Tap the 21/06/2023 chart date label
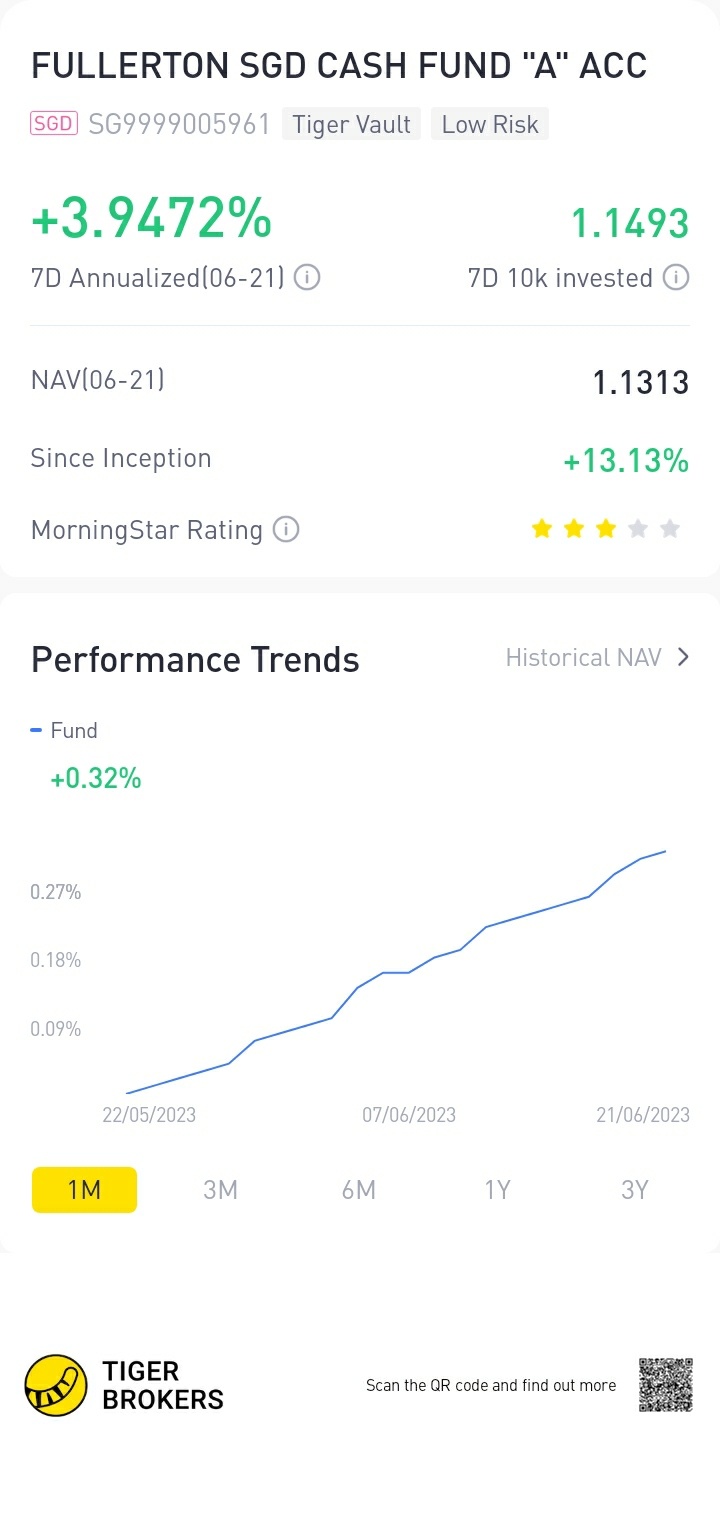The width and height of the screenshot is (720, 1518). click(643, 1114)
